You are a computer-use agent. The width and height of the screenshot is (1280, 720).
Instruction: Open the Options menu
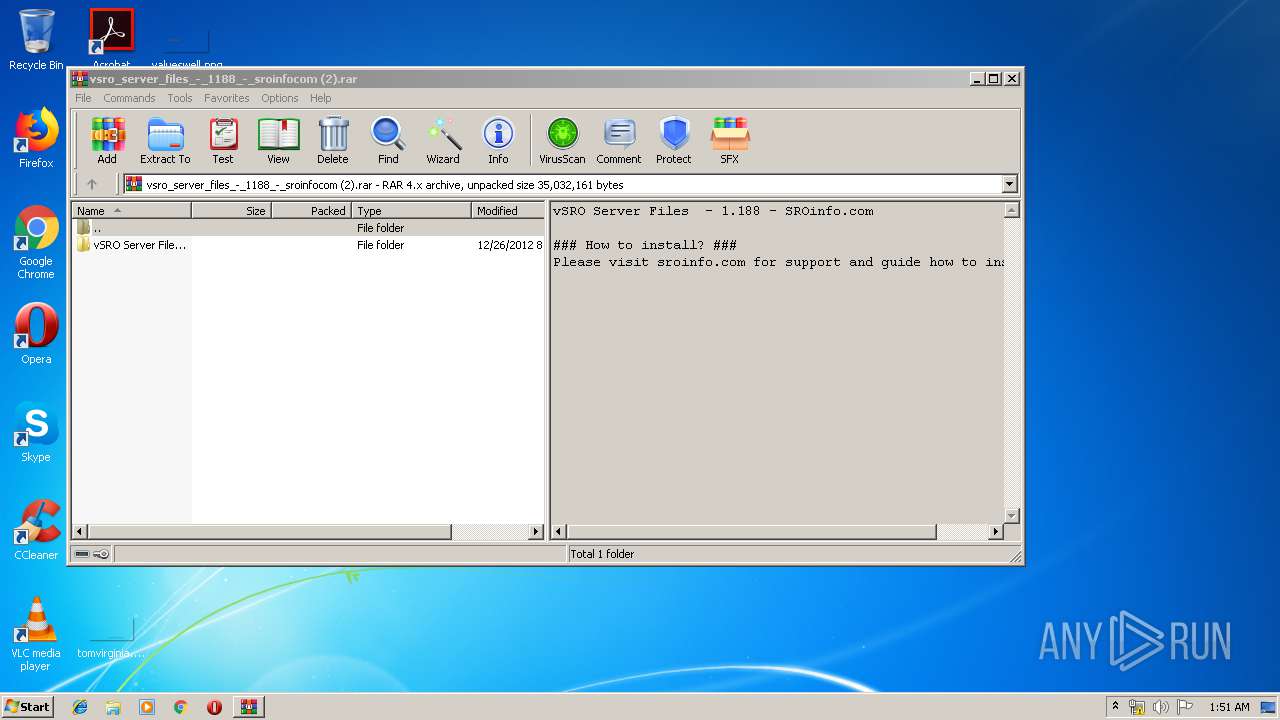(280, 98)
